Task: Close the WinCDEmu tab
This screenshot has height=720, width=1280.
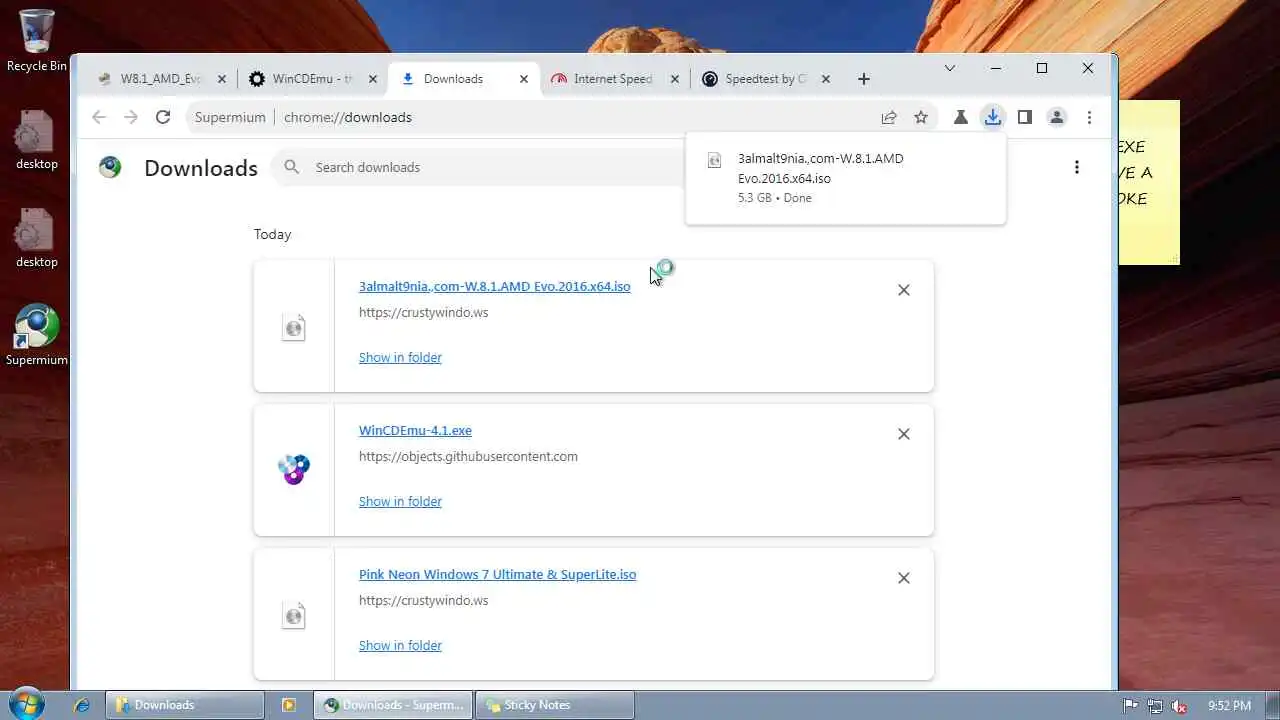Action: click(373, 79)
